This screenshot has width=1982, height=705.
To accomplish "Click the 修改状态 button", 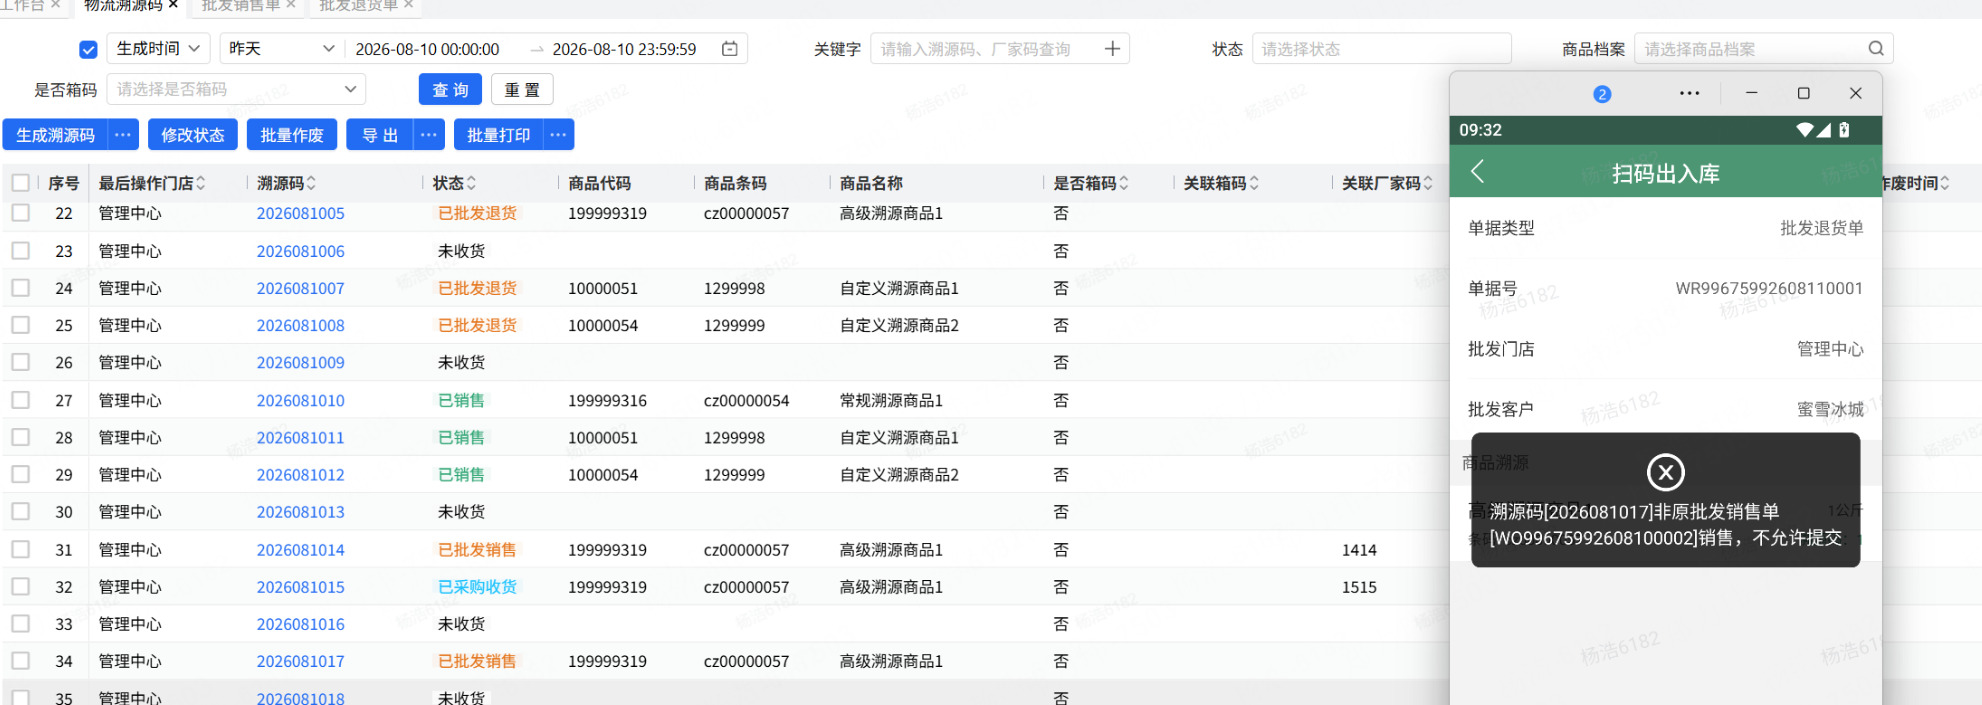I will click(x=193, y=135).
